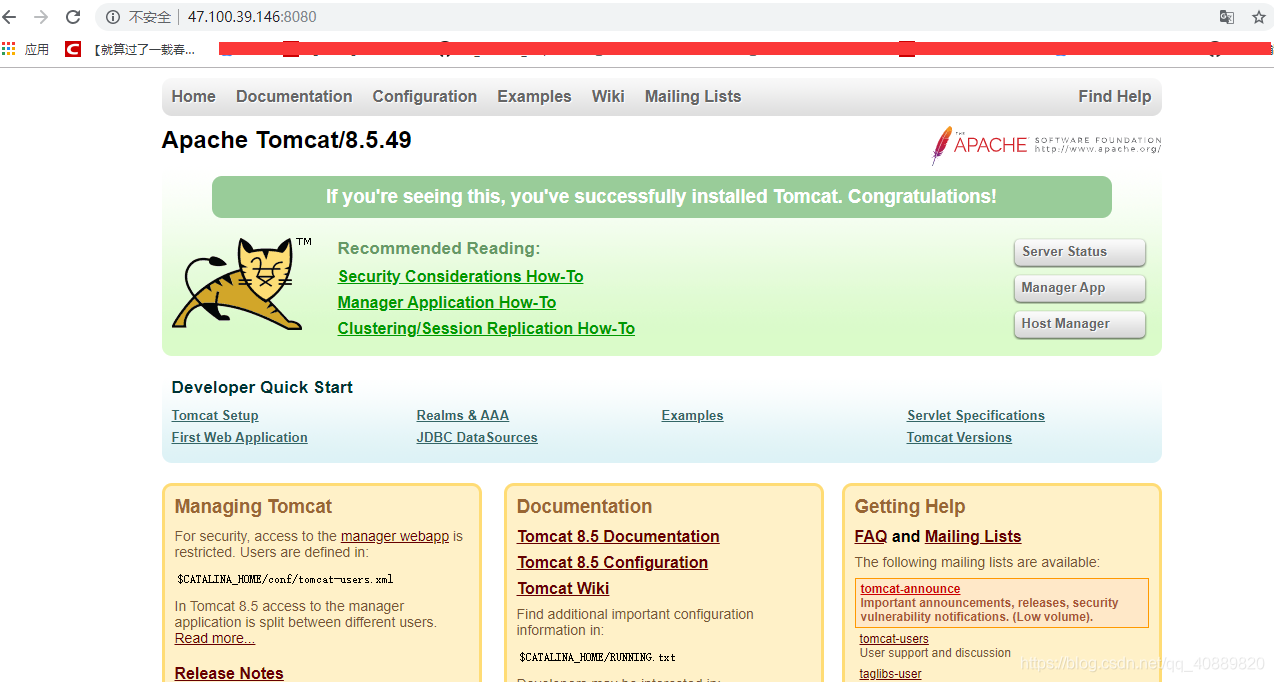
Task: Click the Recommended Reading heading
Action: click(x=439, y=248)
